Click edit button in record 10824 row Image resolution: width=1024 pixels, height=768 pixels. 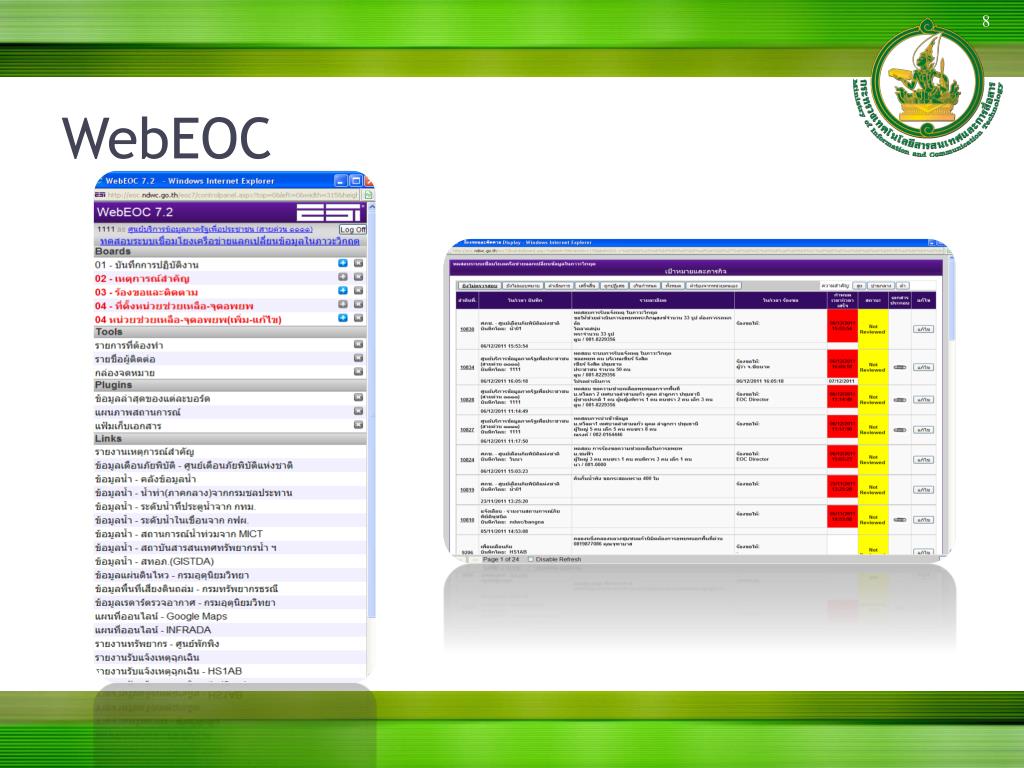(x=923, y=460)
